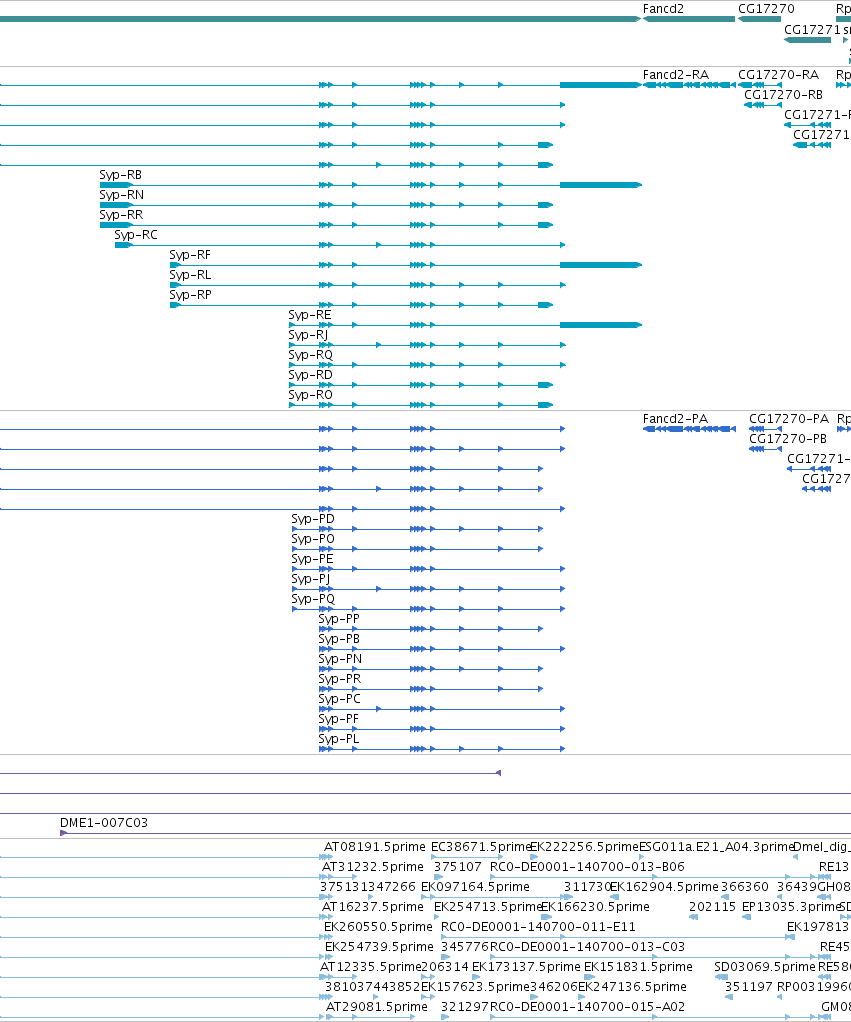Open the EK260550.5prime EST label
The width and height of the screenshot is (851, 1022).
[x=378, y=927]
